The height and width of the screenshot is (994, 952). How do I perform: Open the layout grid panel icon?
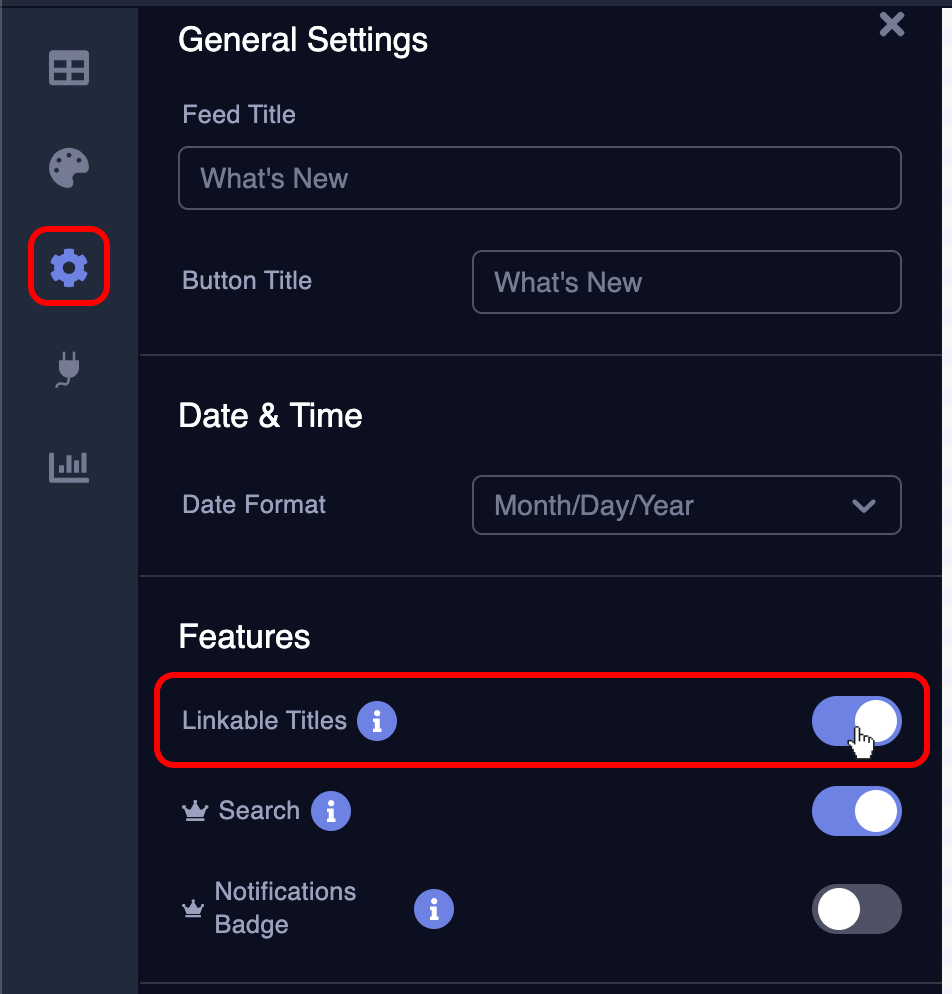[x=68, y=67]
